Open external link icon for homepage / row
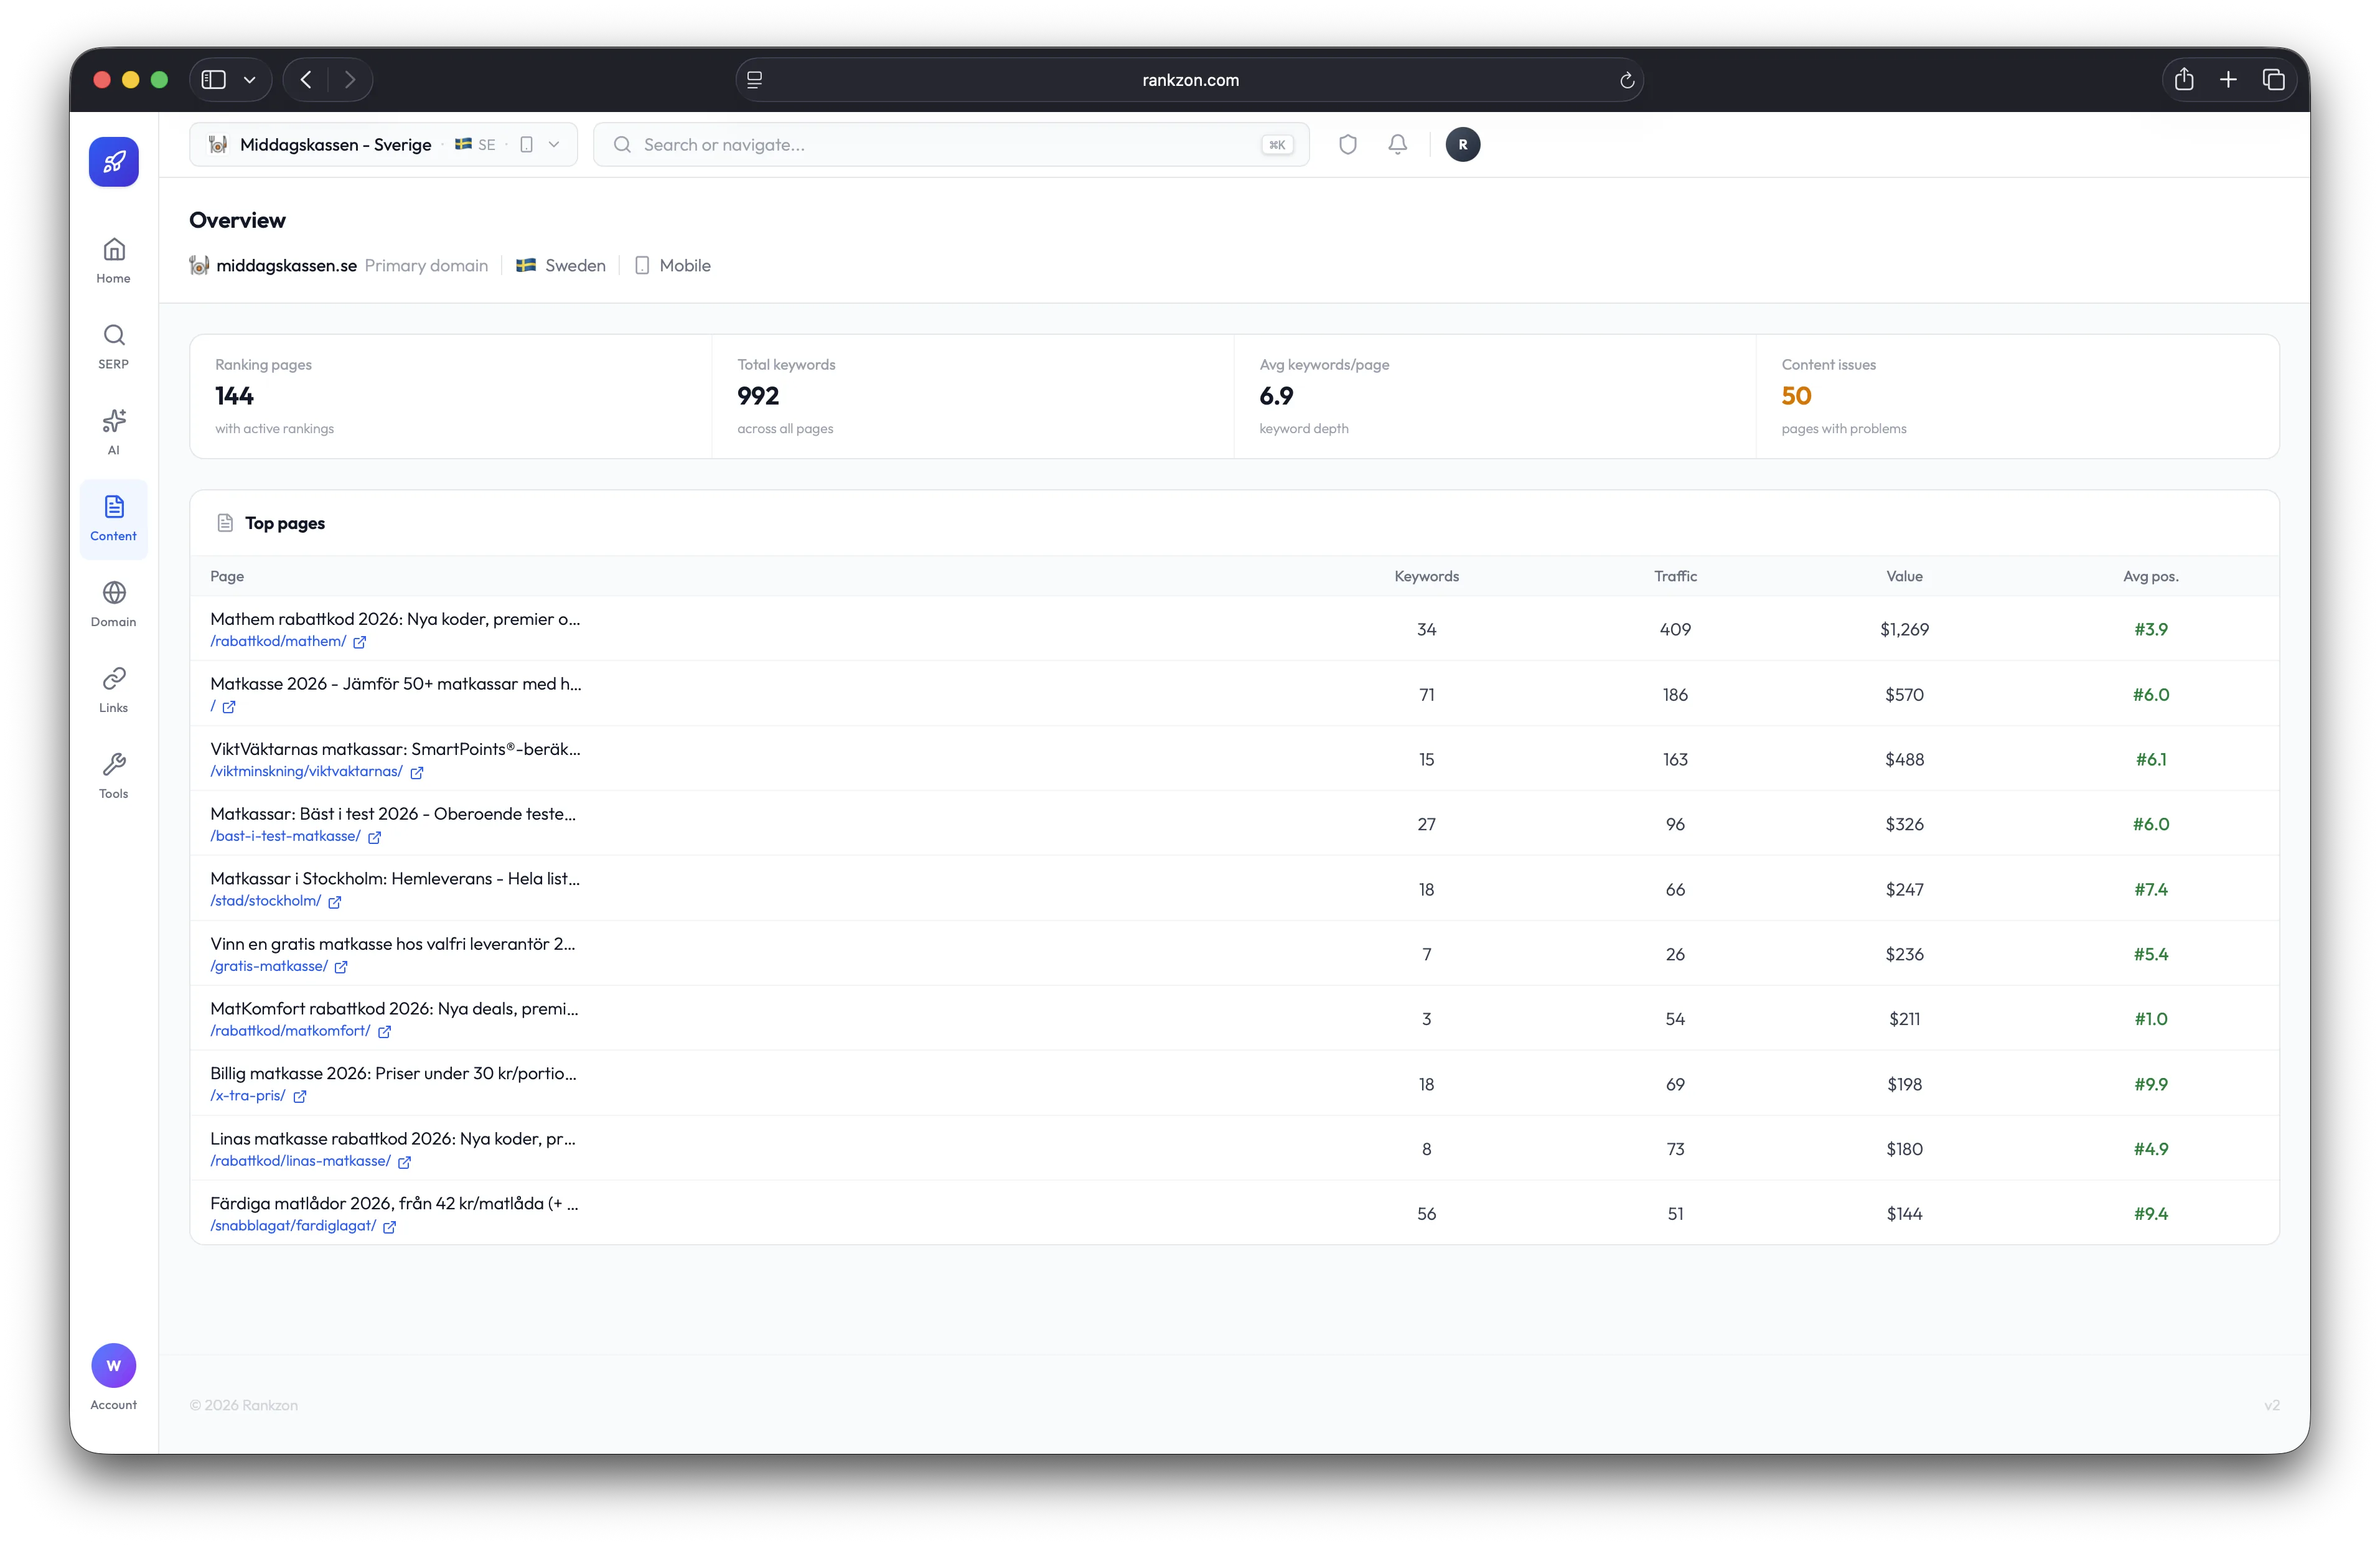 coord(229,707)
